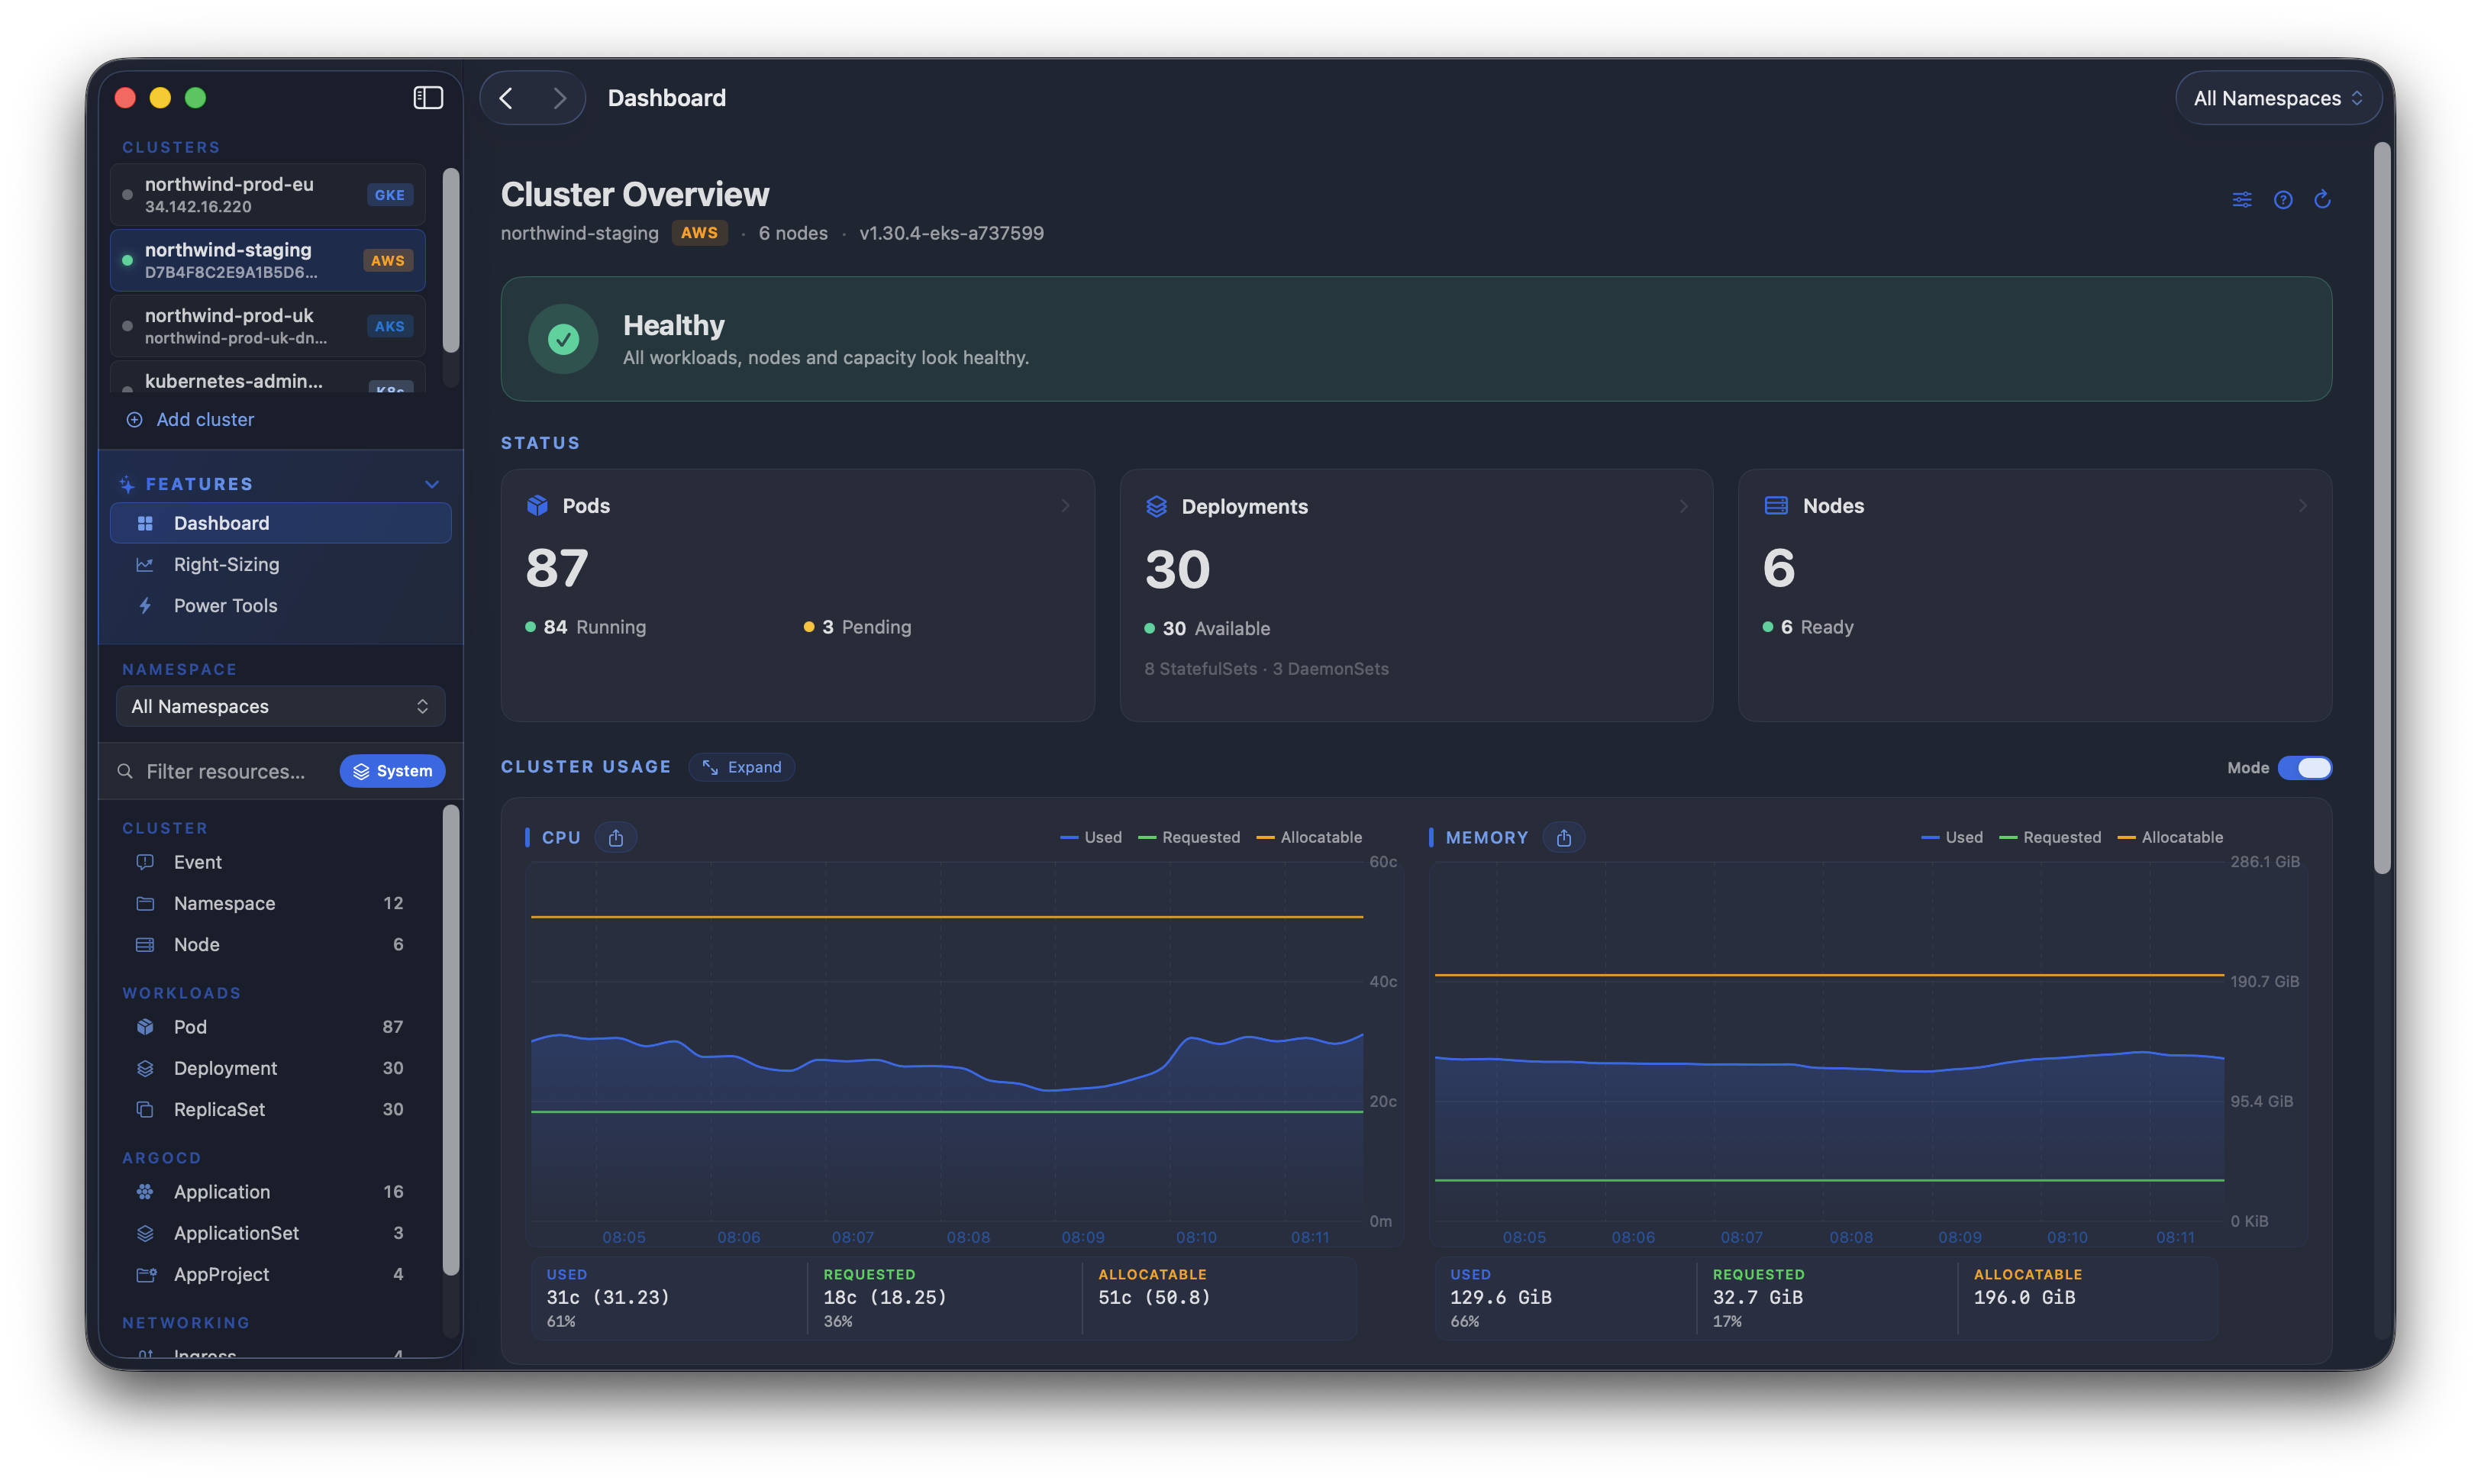
Task: Go back with the left arrow
Action: point(507,98)
